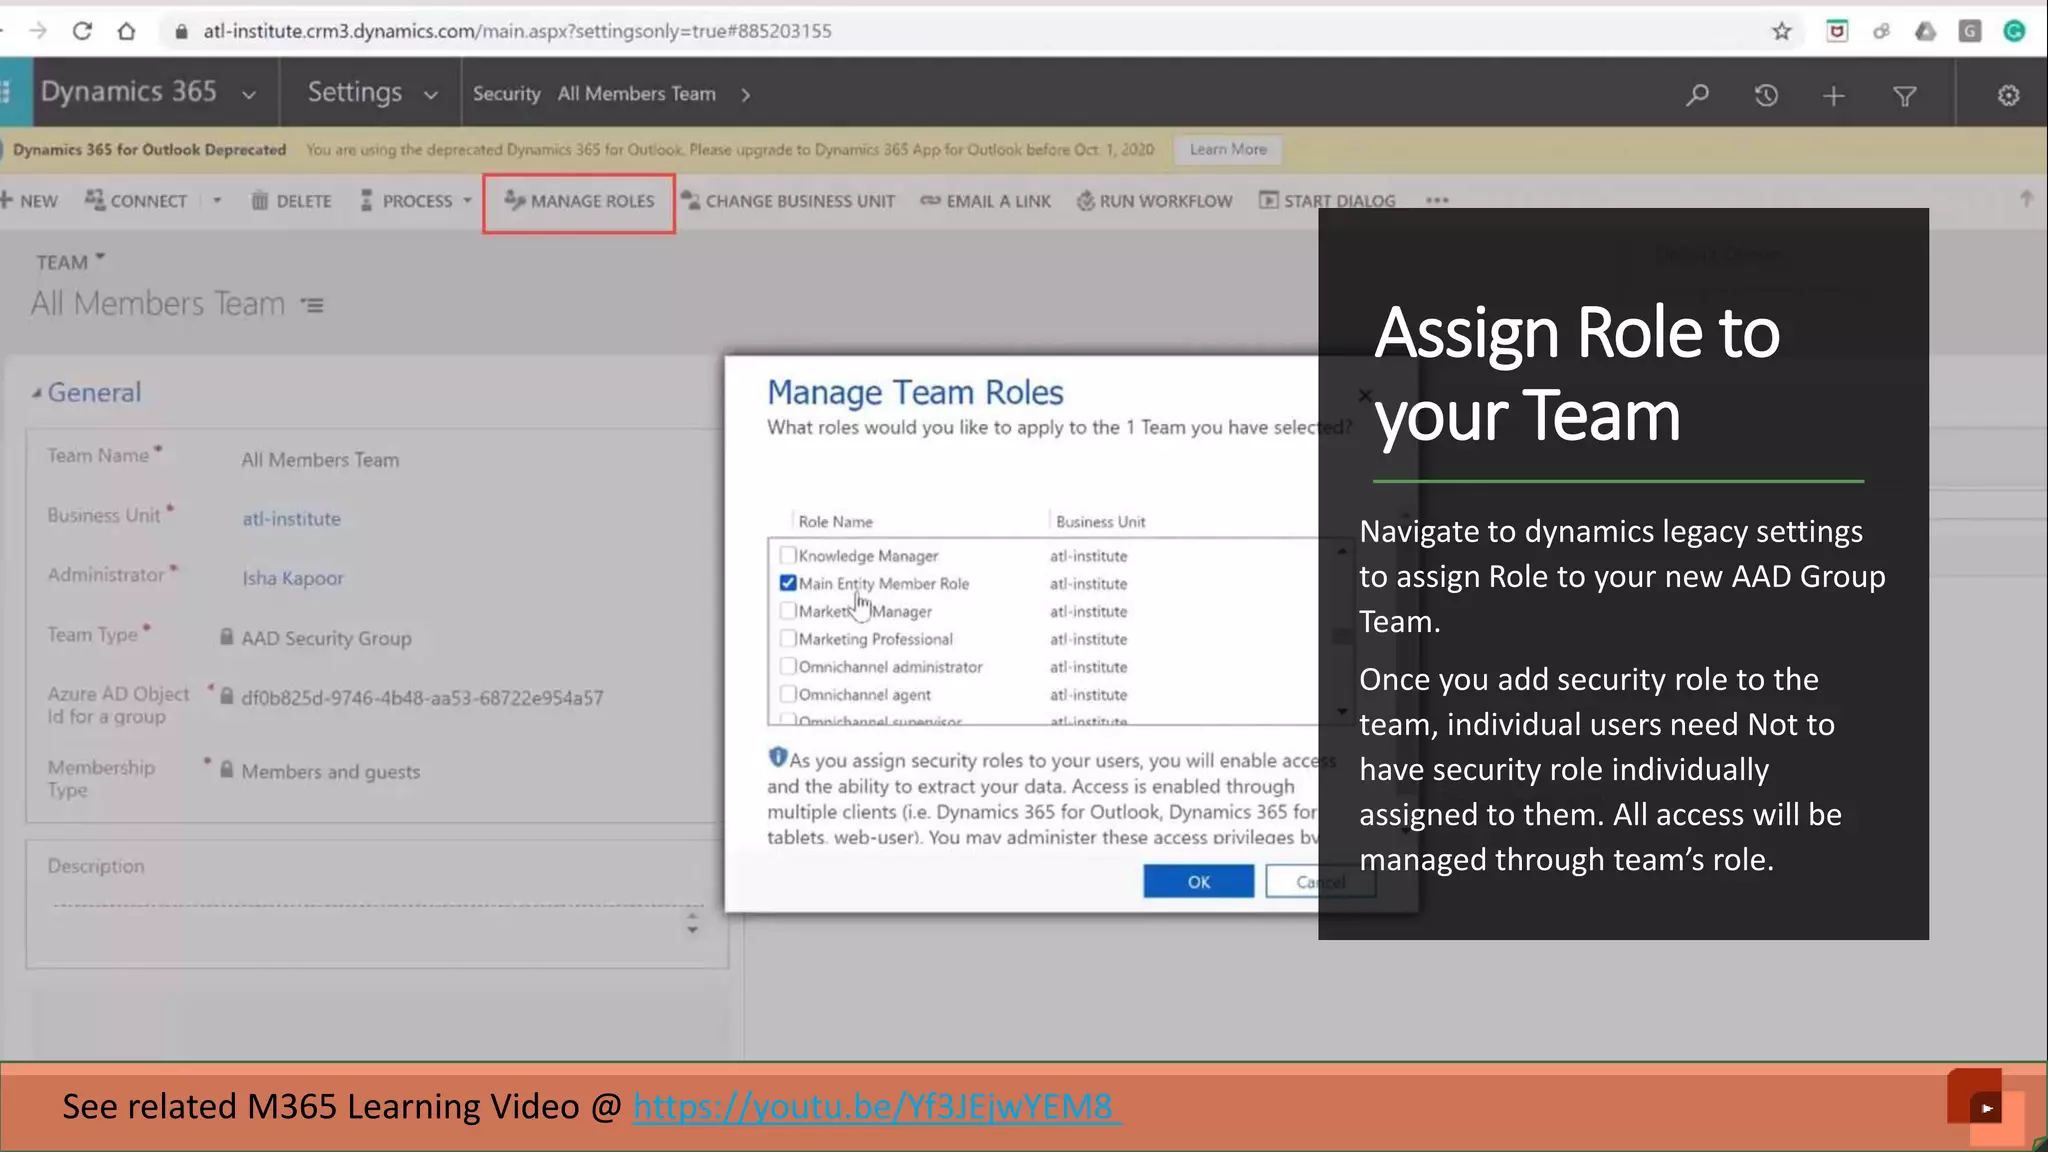The image size is (2048, 1152).
Task: Expand breadcrumb chevron after All Members Team
Action: [745, 95]
